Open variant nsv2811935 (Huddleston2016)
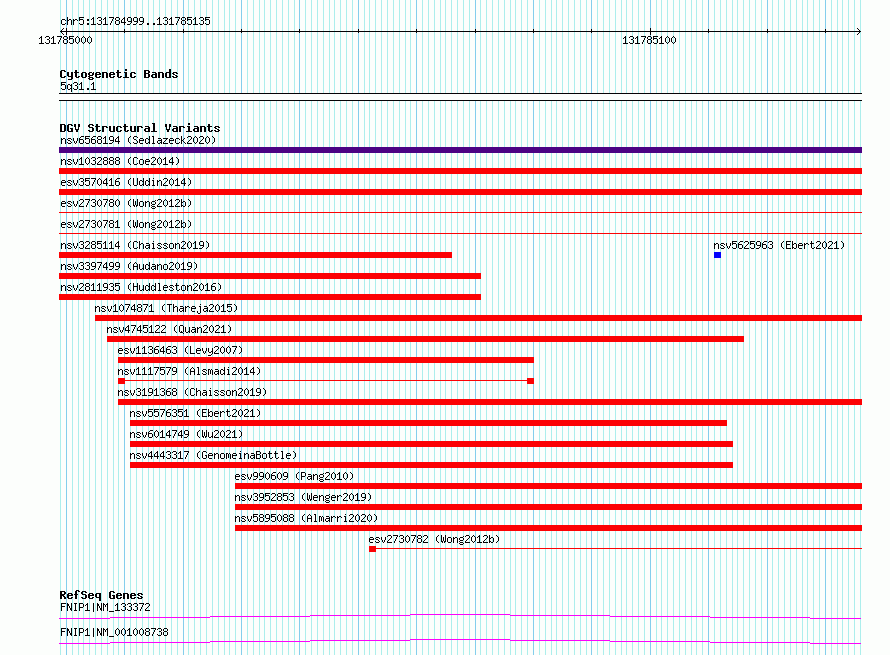 [x=141, y=287]
